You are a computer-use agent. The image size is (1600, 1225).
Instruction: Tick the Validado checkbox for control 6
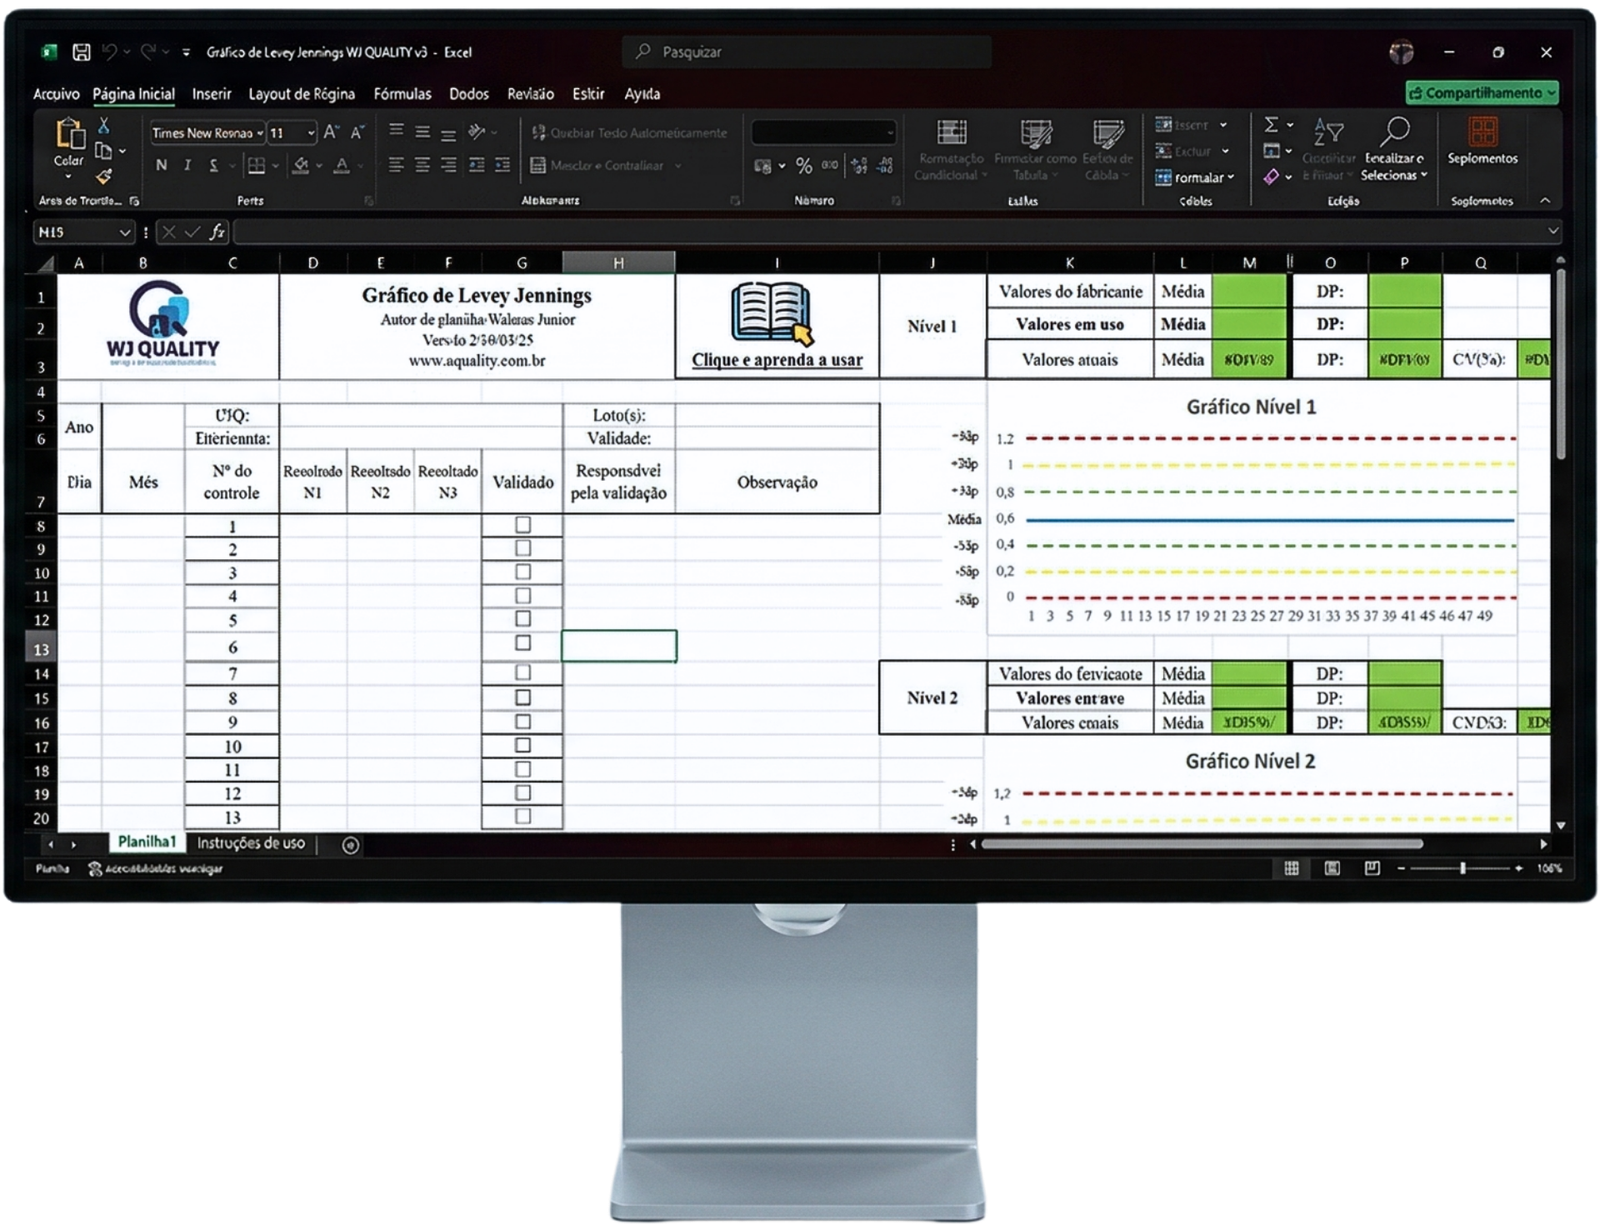coord(522,644)
